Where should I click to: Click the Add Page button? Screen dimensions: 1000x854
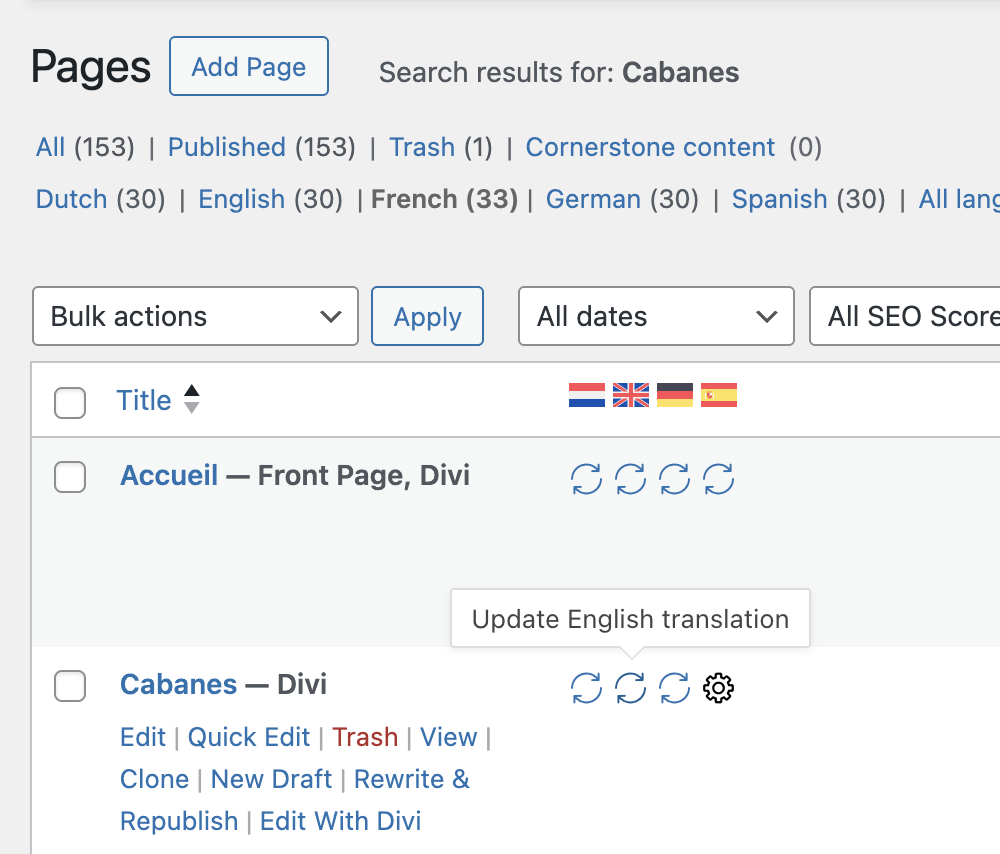(x=249, y=66)
